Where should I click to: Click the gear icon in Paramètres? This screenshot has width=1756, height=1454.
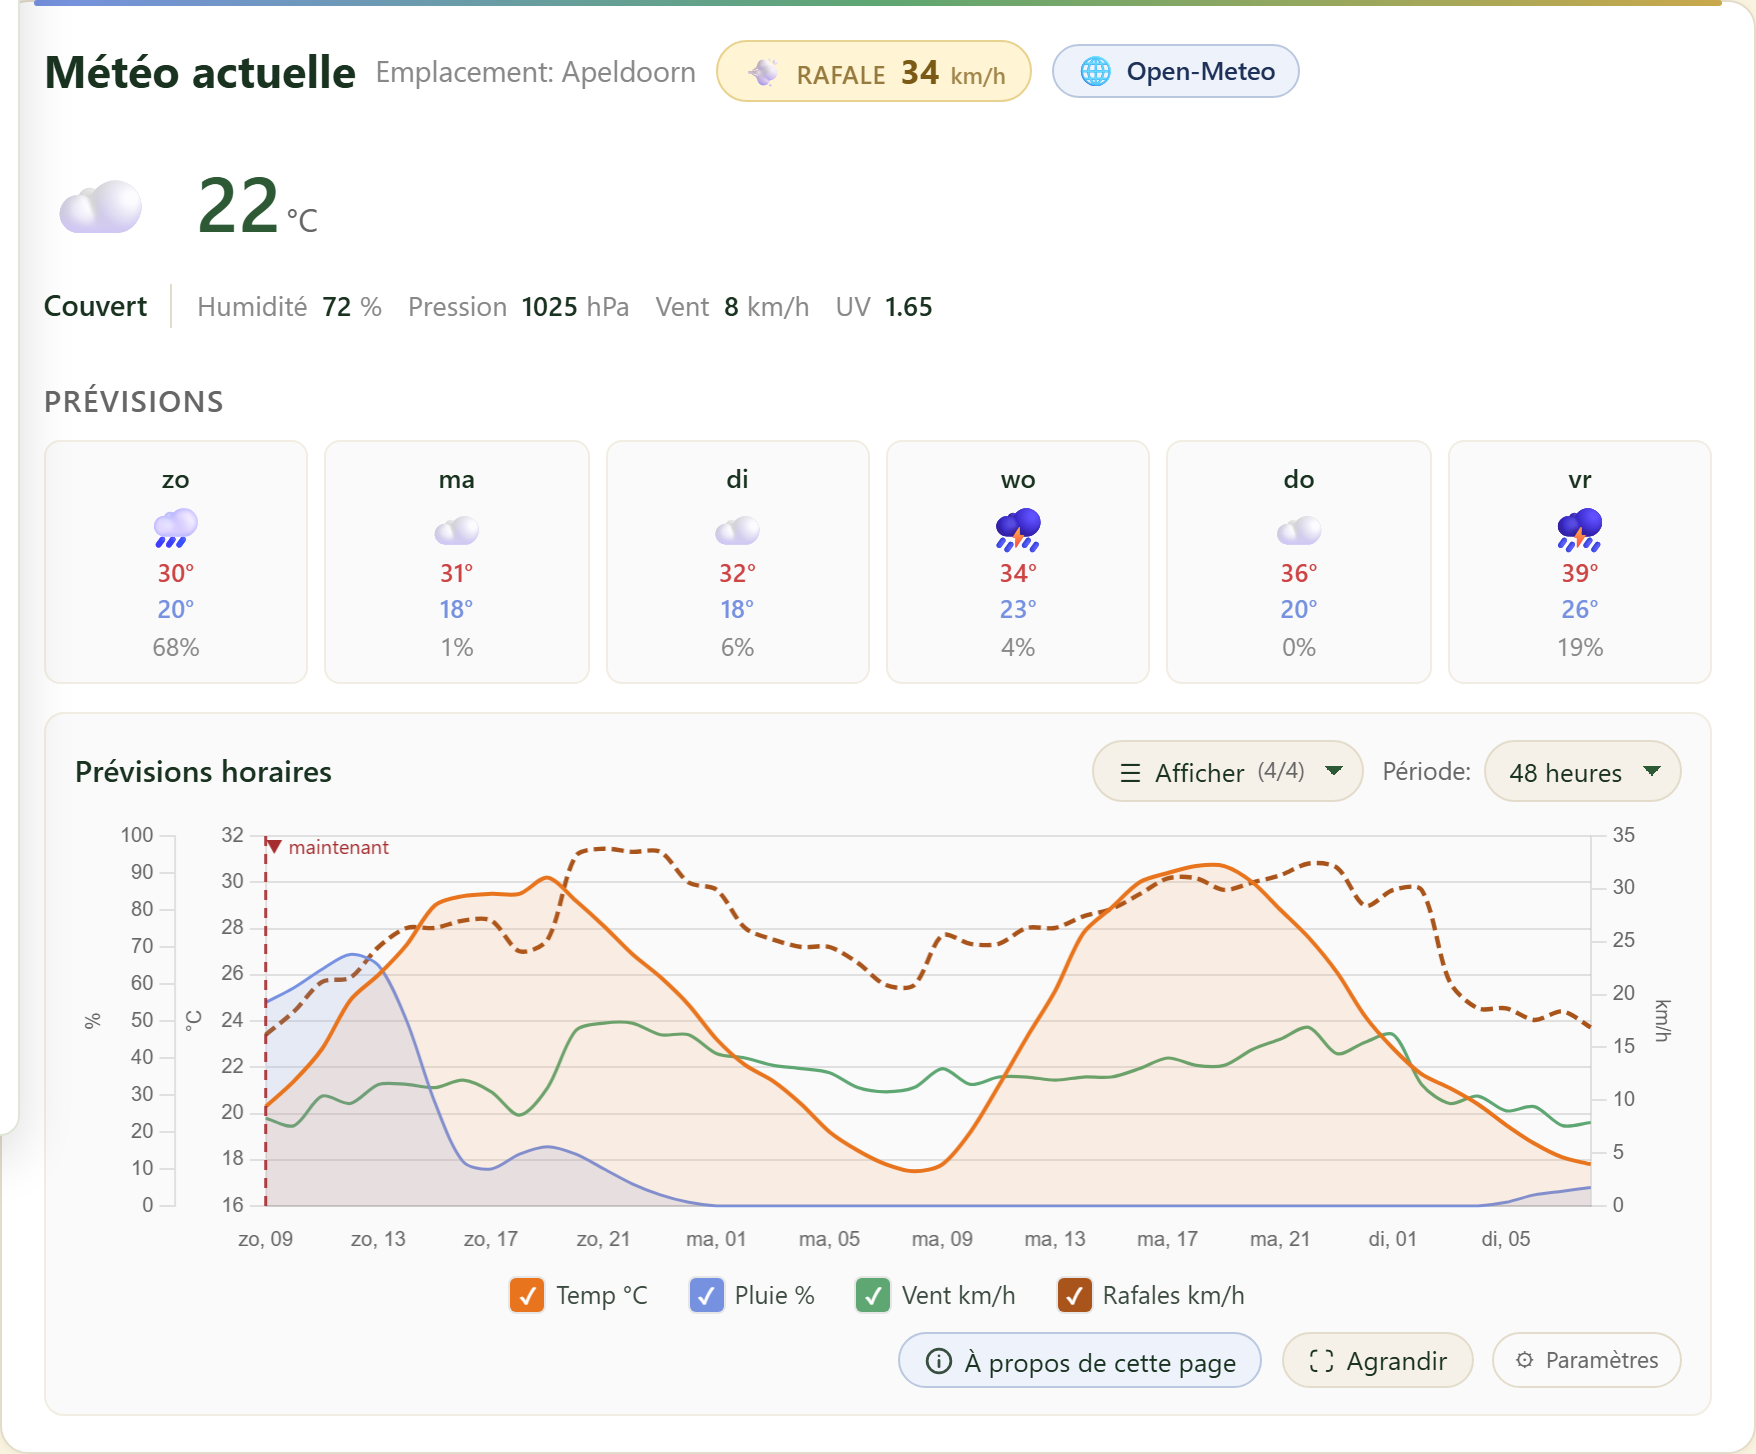(x=1525, y=1360)
